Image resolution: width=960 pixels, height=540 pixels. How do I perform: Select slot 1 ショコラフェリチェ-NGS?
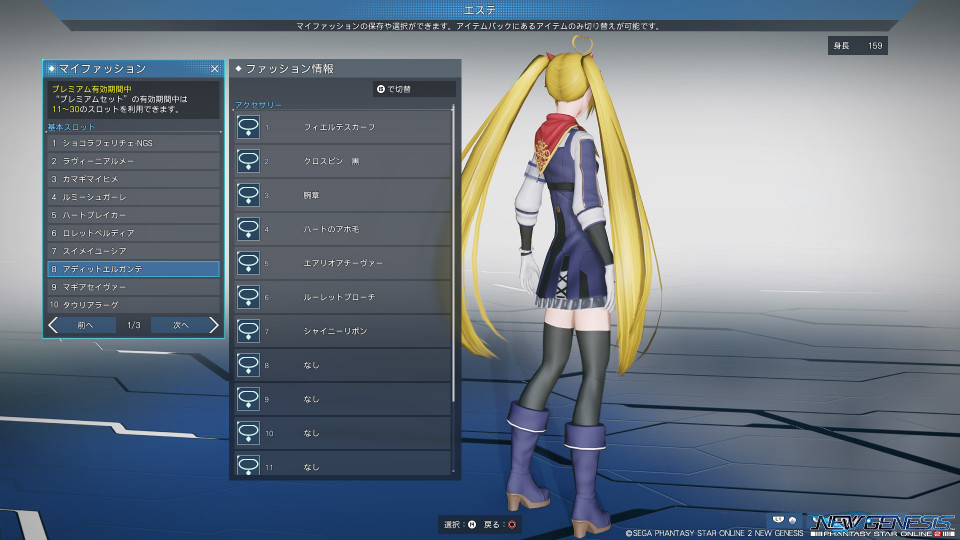[x=133, y=143]
